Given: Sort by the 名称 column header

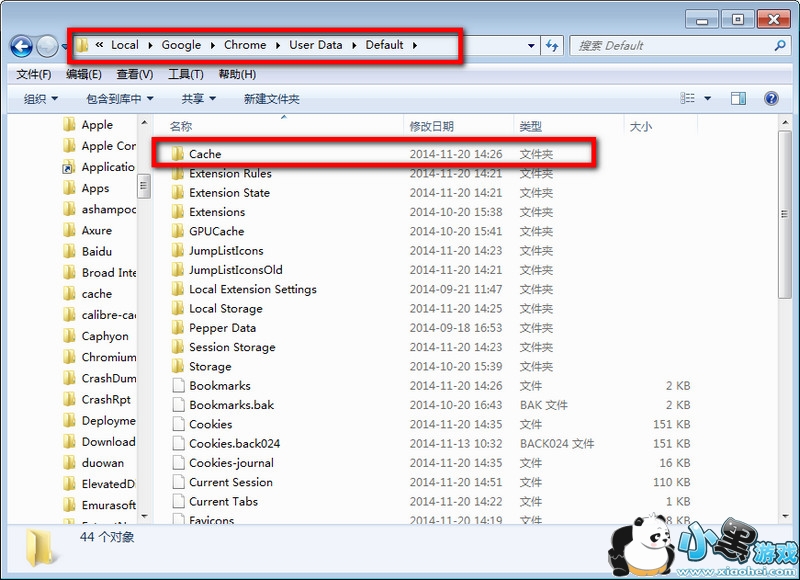Looking at the screenshot, I should (181, 126).
